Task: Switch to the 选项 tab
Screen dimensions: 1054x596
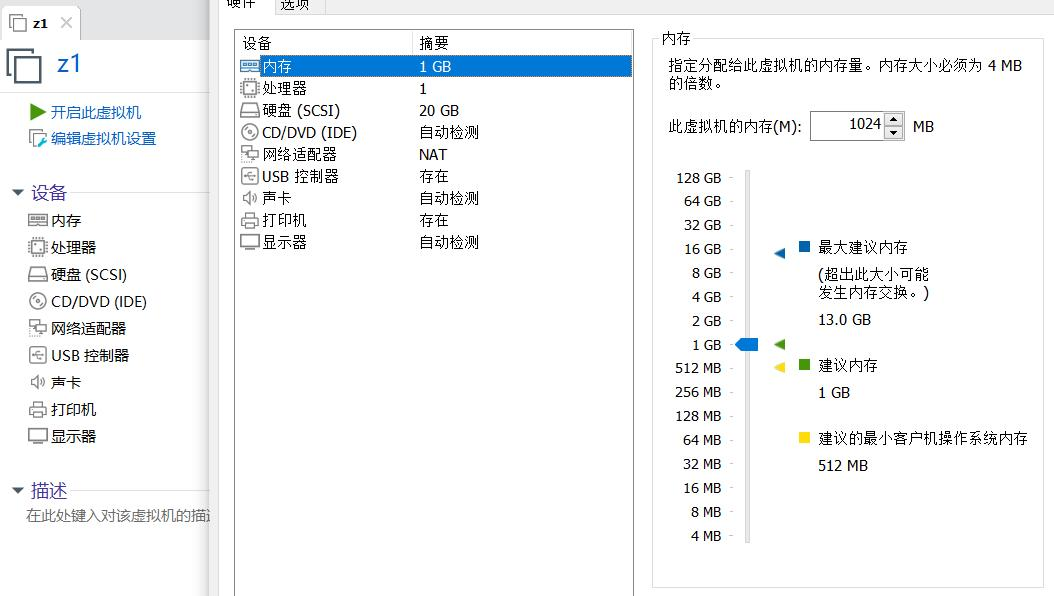Action: [x=294, y=5]
